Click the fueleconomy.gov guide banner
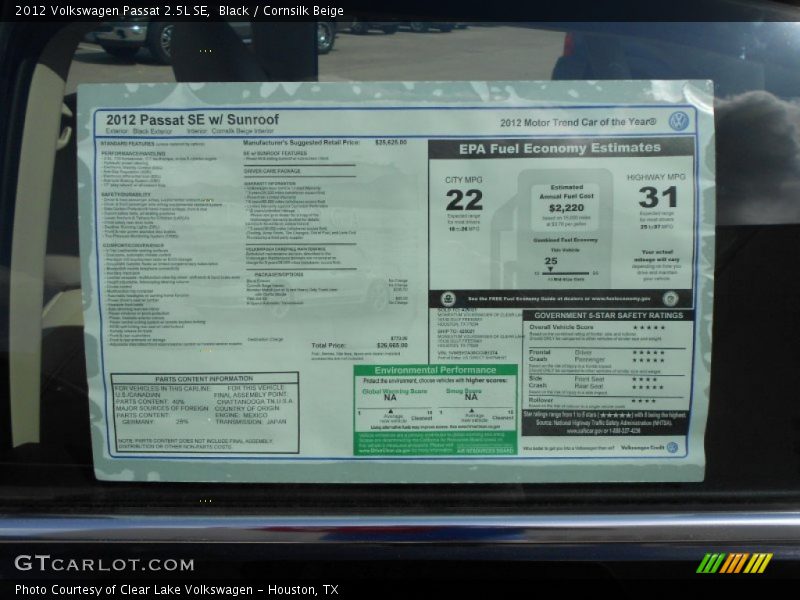The height and width of the screenshot is (600, 800). tap(559, 299)
